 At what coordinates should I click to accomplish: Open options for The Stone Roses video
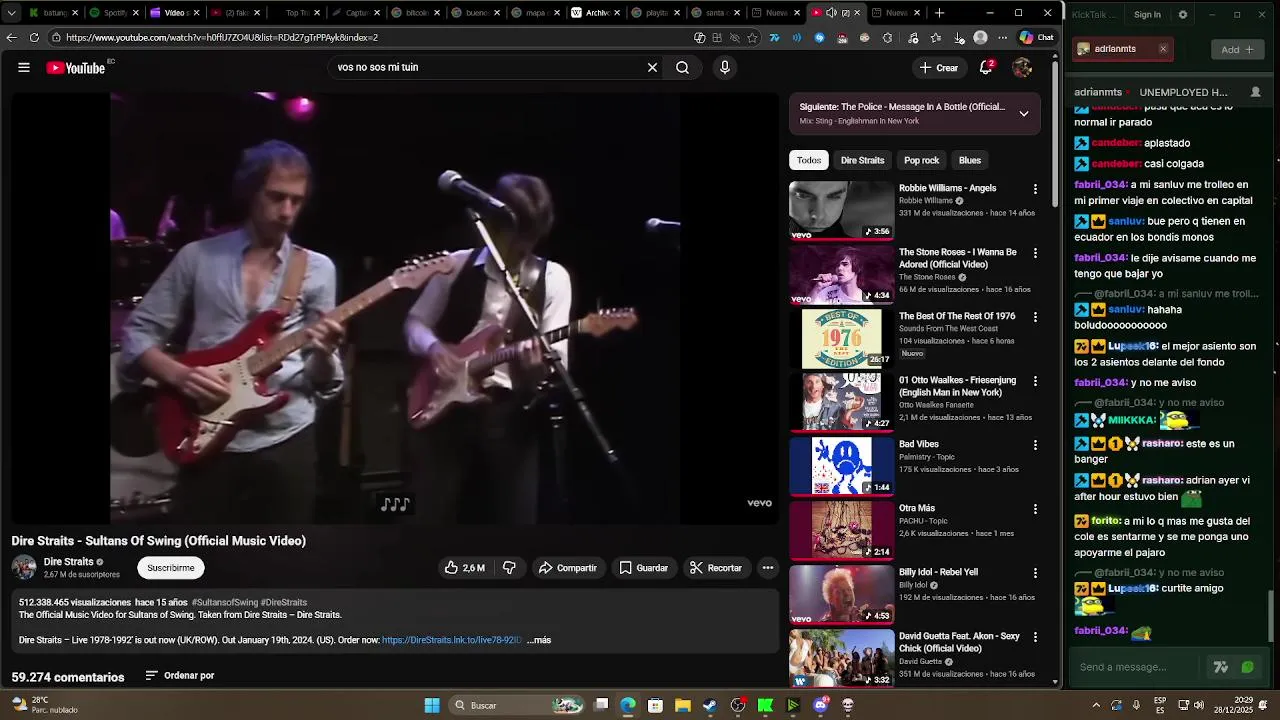click(1035, 253)
